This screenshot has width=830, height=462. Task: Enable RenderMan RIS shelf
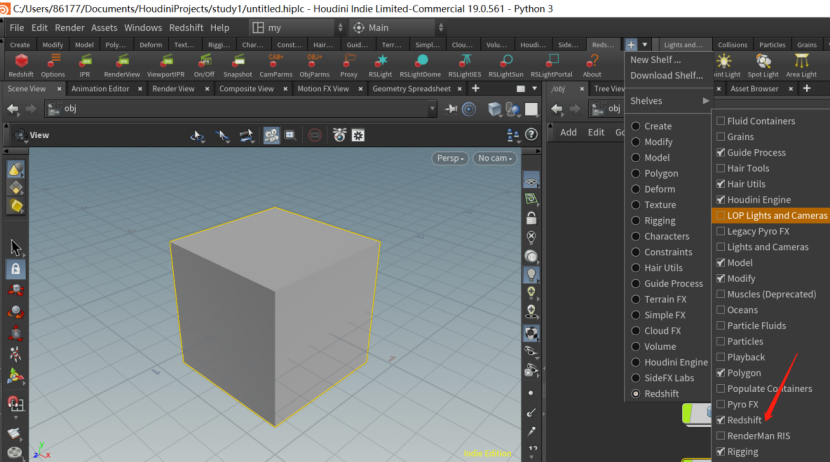pos(720,436)
